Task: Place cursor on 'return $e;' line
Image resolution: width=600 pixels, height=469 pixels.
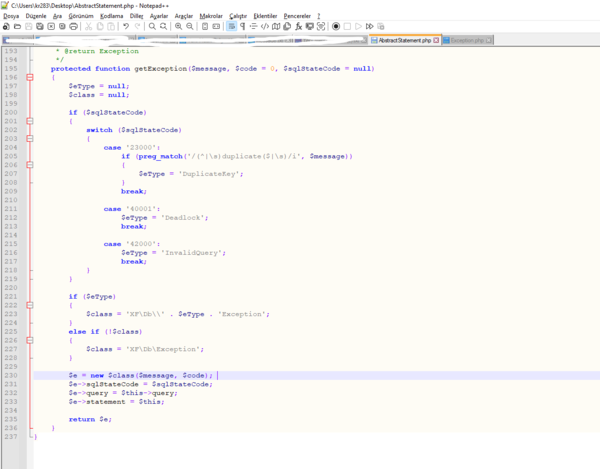Action: tap(90, 419)
